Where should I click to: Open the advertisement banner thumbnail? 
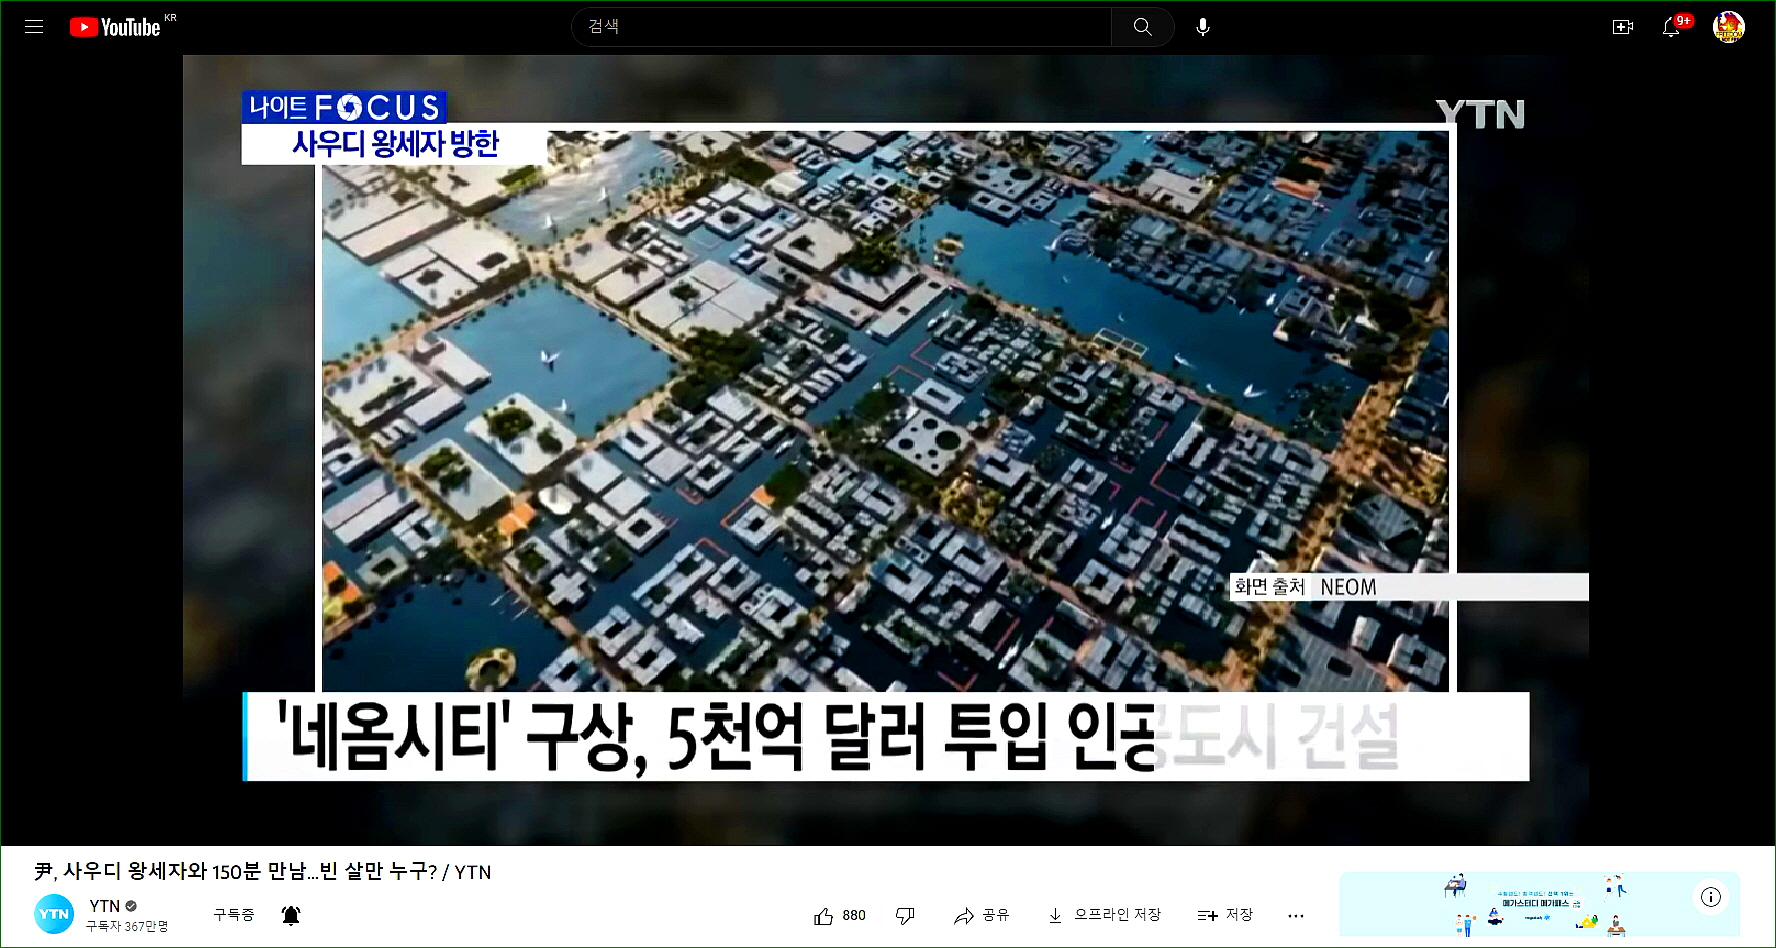[x=1539, y=905]
